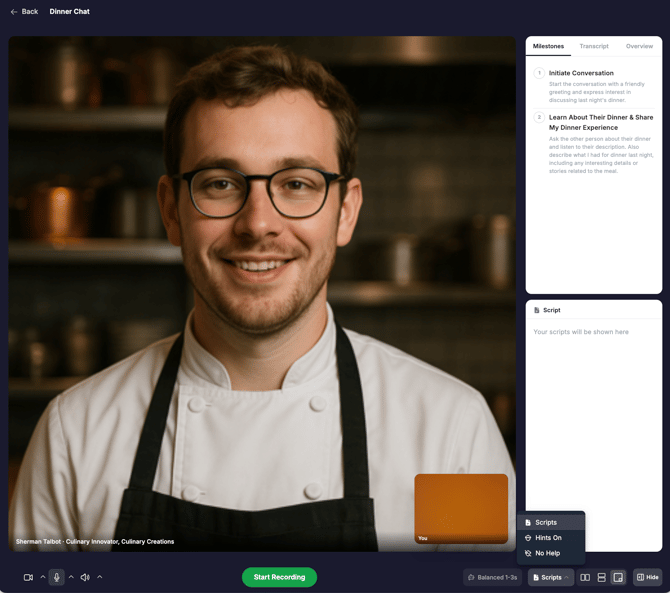Click the camera icon in bottom toolbar
This screenshot has width=670, height=593.
click(28, 577)
